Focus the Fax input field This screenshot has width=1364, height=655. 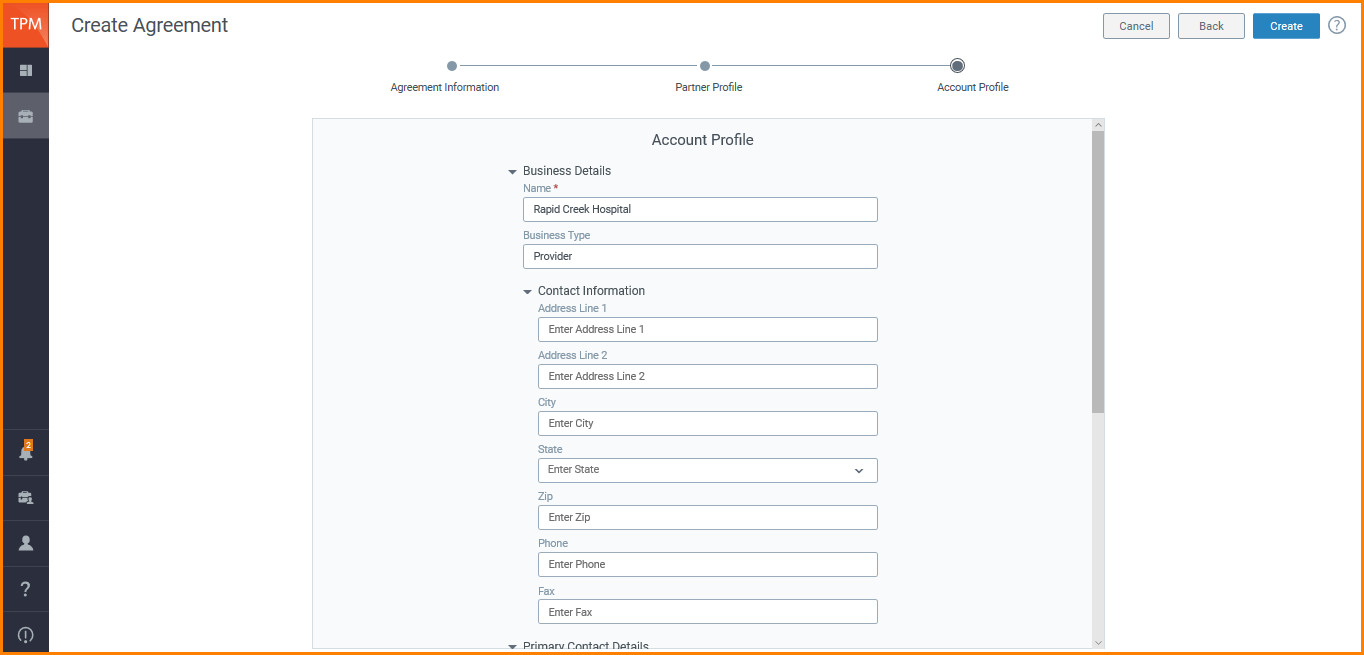pyautogui.click(x=708, y=612)
